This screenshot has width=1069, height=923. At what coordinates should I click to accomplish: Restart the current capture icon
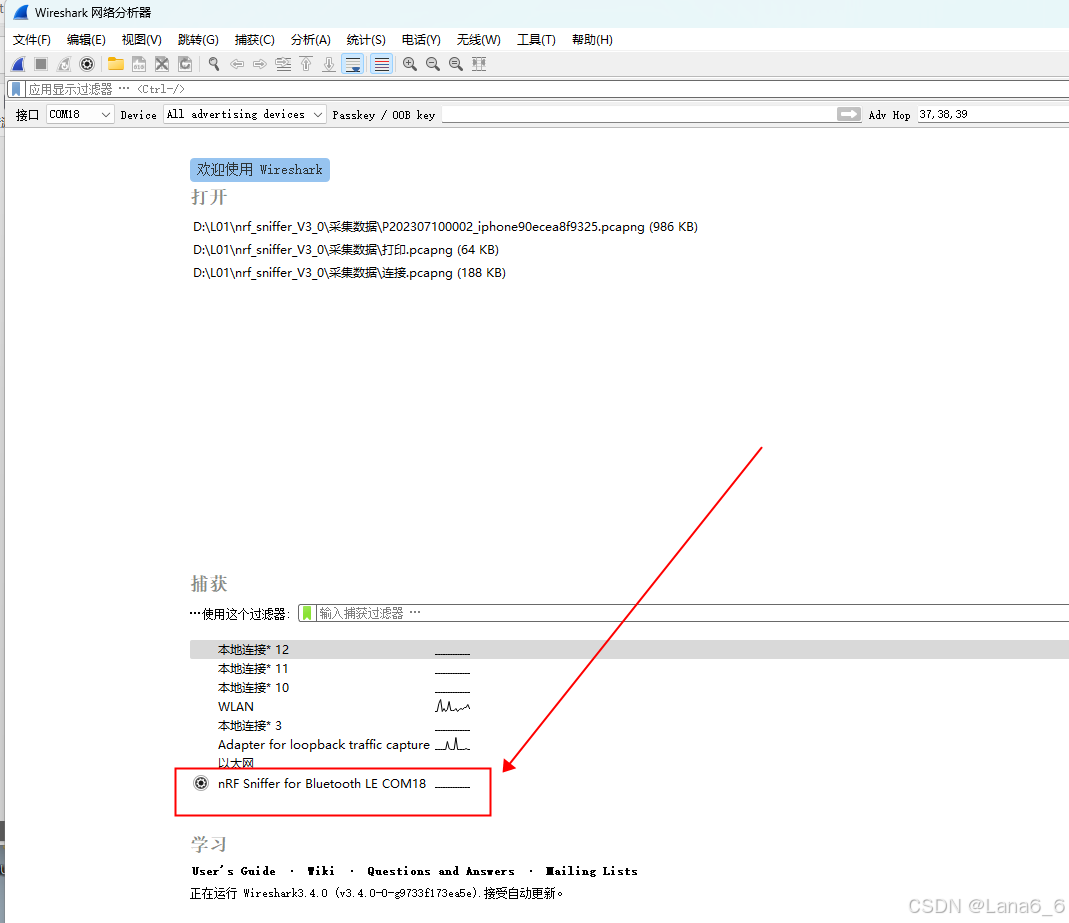pyautogui.click(x=64, y=64)
